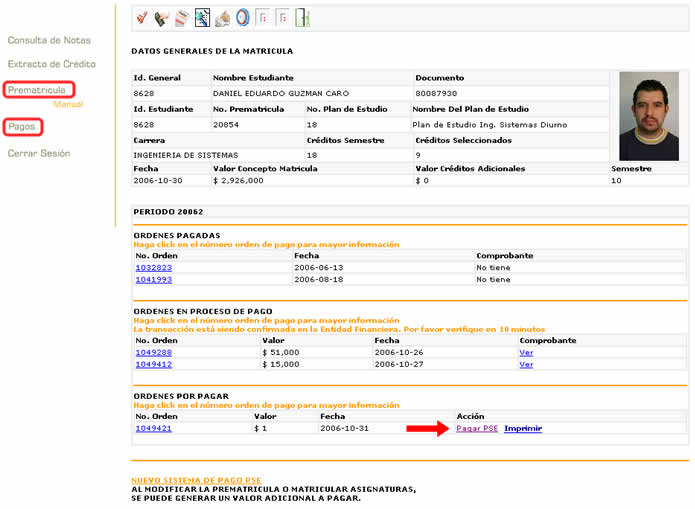Click Imprimir link for pending order

(x=523, y=428)
